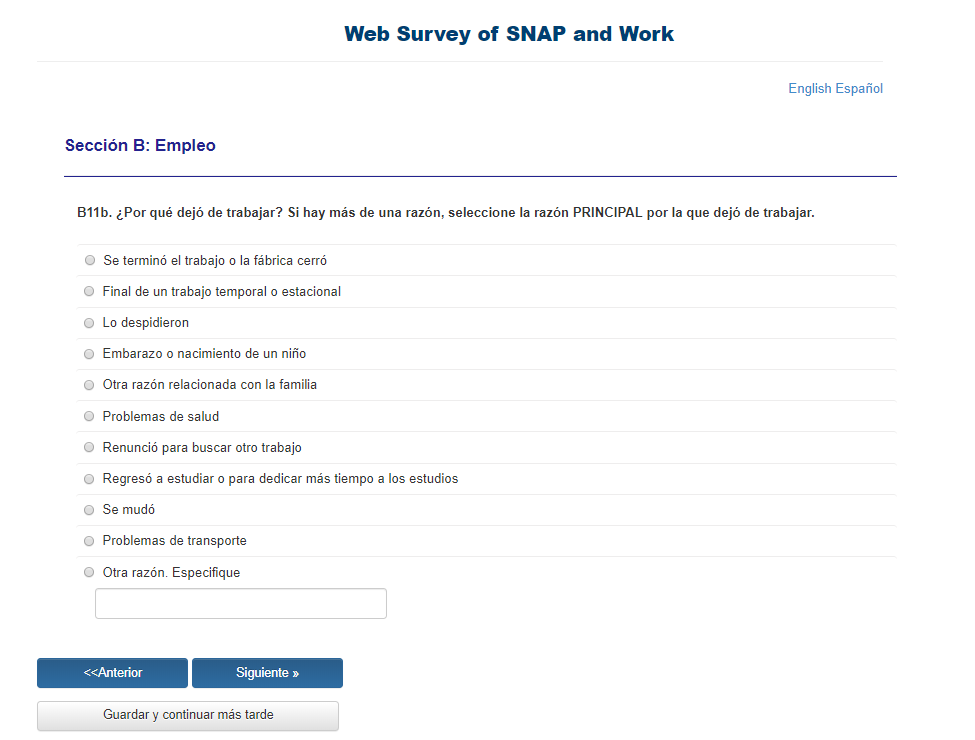Select the 'Se mudó' radio button

point(89,510)
